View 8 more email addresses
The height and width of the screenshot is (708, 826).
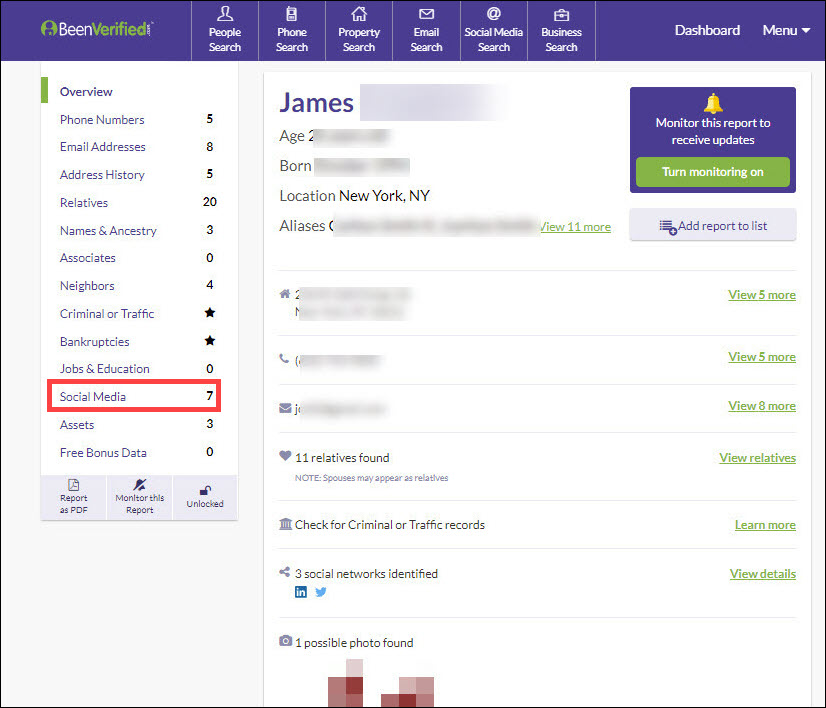tap(762, 406)
